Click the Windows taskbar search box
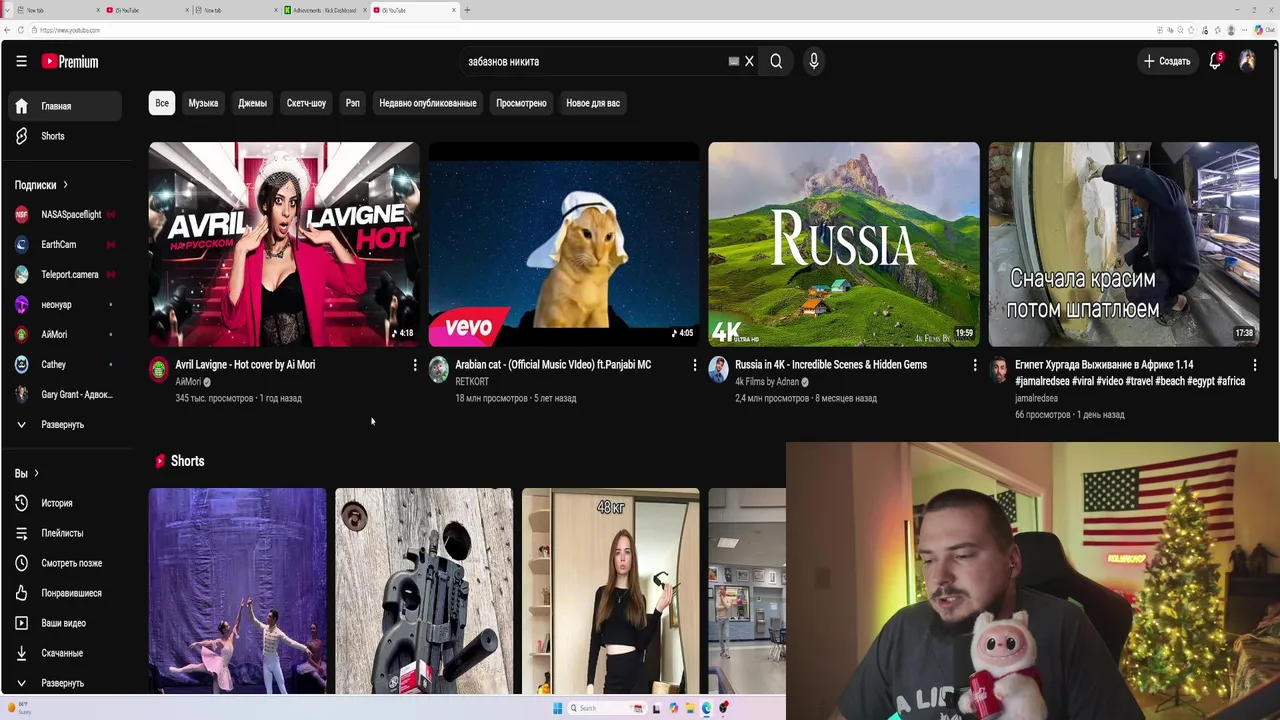 606,708
